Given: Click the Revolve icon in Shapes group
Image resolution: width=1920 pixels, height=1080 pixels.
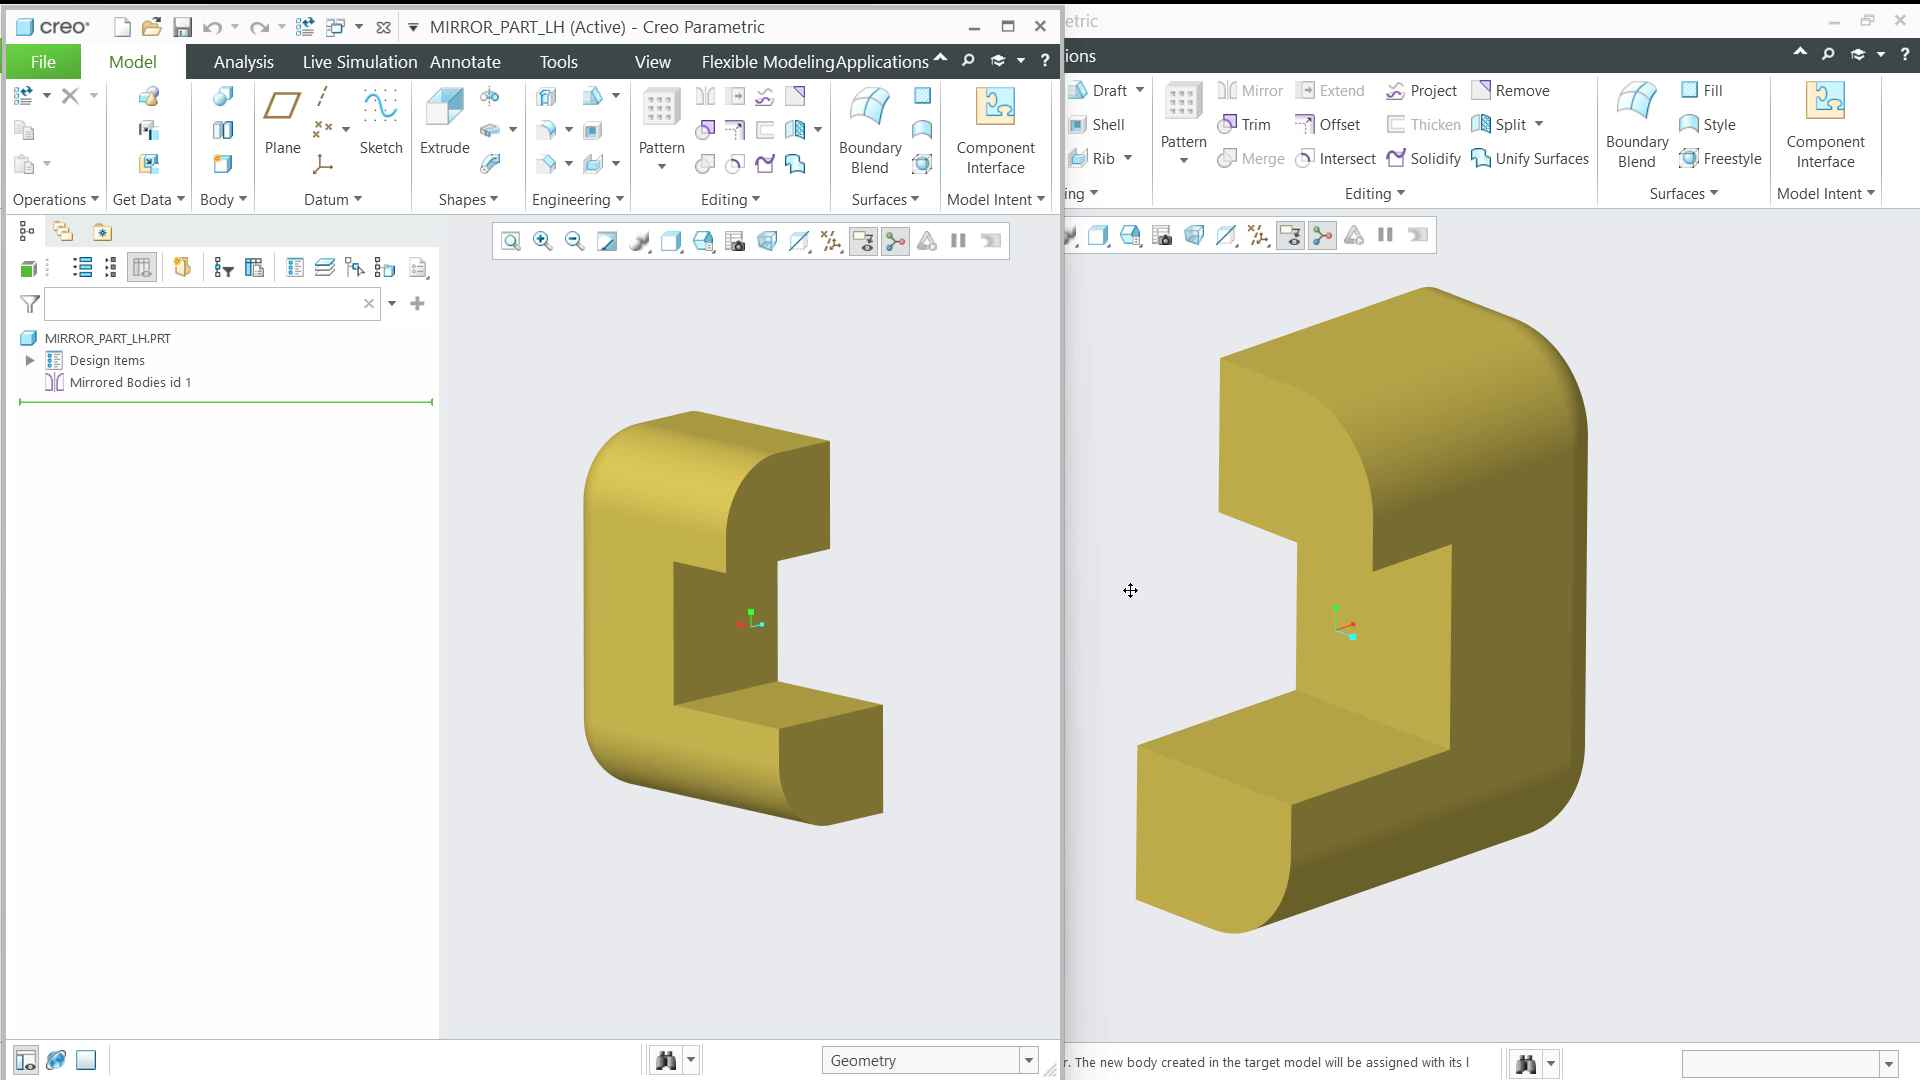Looking at the screenshot, I should (x=490, y=96).
